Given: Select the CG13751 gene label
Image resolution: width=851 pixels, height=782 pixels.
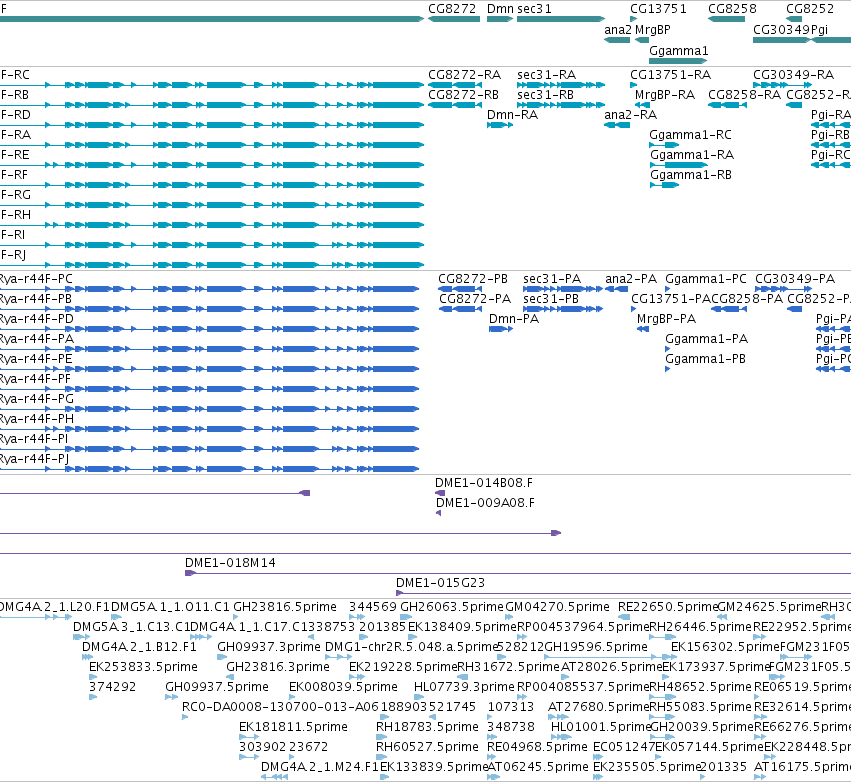Looking at the screenshot, I should click(x=658, y=9).
